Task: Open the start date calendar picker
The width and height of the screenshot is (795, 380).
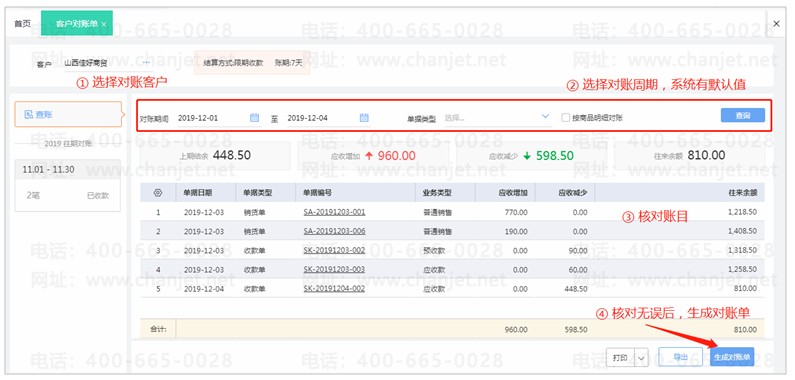Action: point(255,118)
